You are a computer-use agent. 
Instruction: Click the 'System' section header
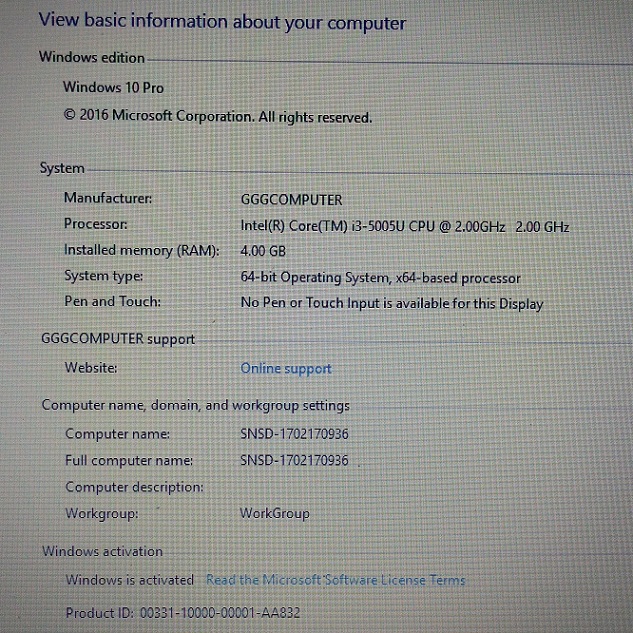pyautogui.click(x=62, y=168)
